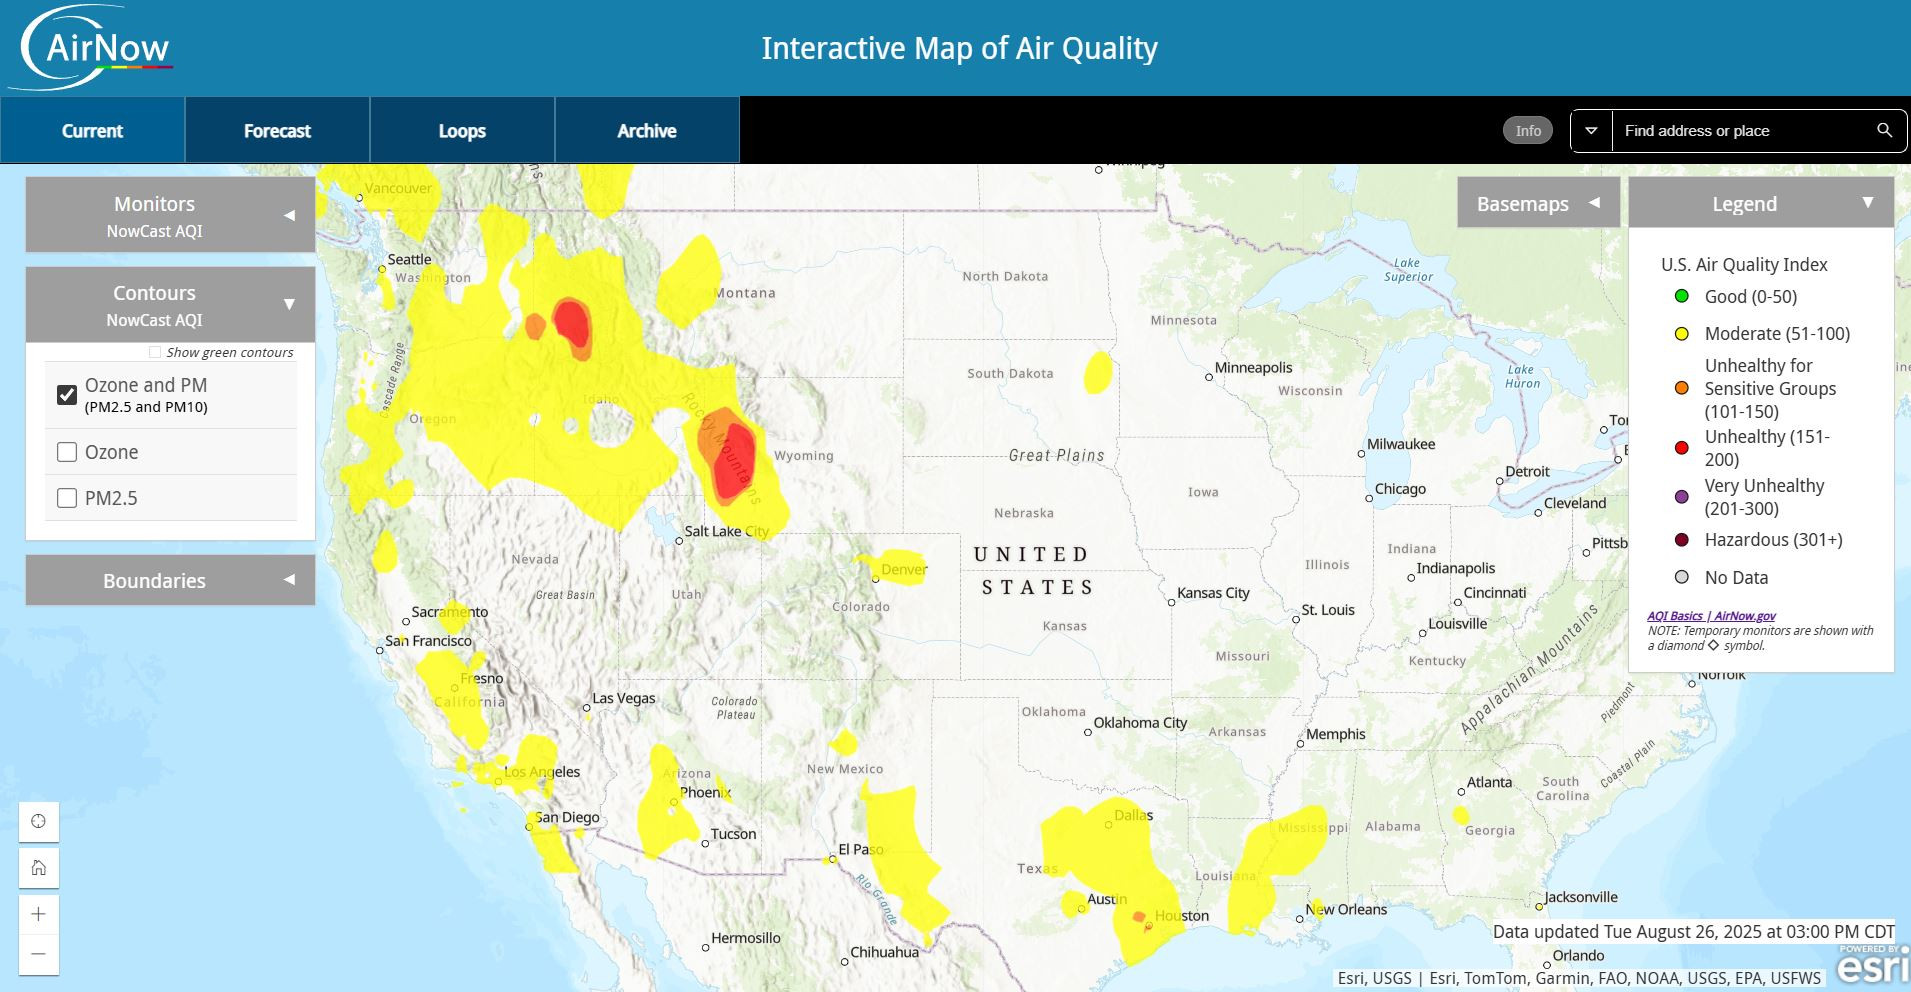
Task: Expand the Basemaps panel
Action: click(1538, 203)
